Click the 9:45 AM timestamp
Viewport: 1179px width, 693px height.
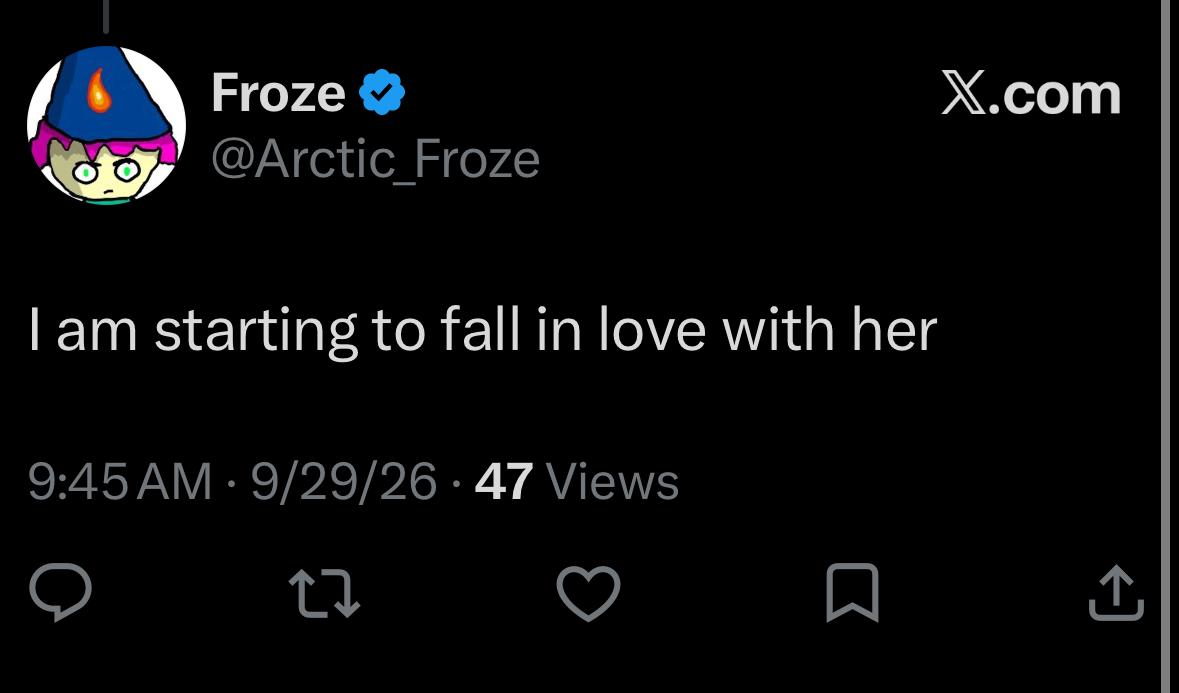point(120,481)
